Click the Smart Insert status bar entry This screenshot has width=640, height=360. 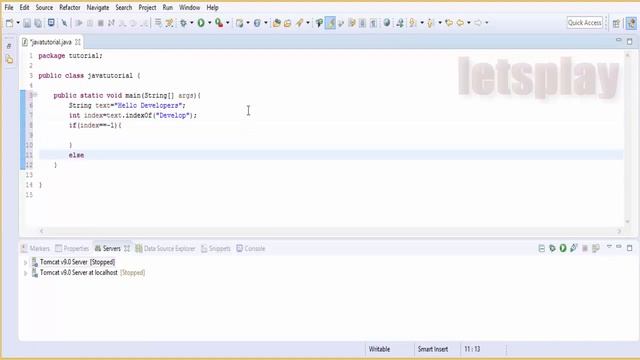click(x=433, y=349)
